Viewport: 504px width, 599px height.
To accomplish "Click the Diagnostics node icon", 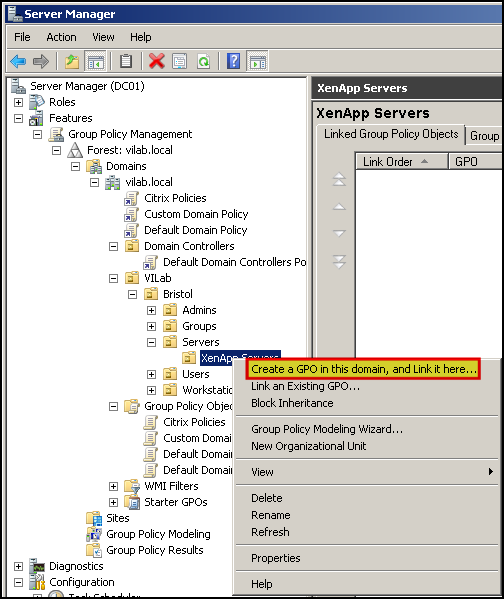I will tap(37, 566).
